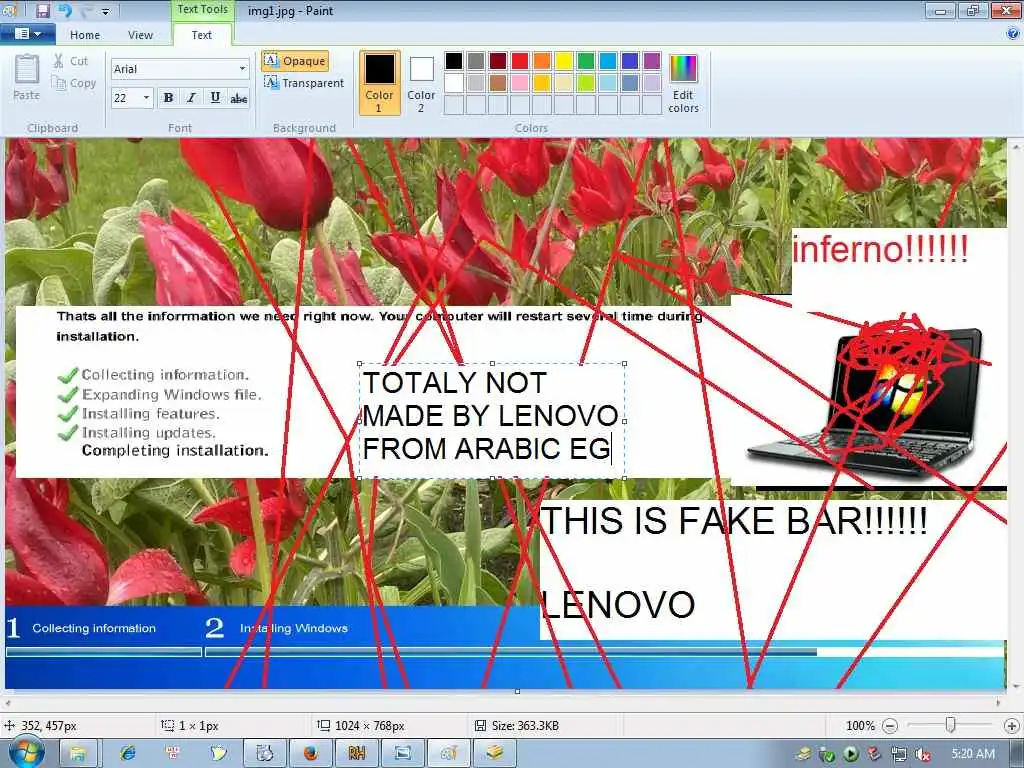Viewport: 1024px width, 768px height.
Task: Select the Color 2 background button
Action: (421, 84)
